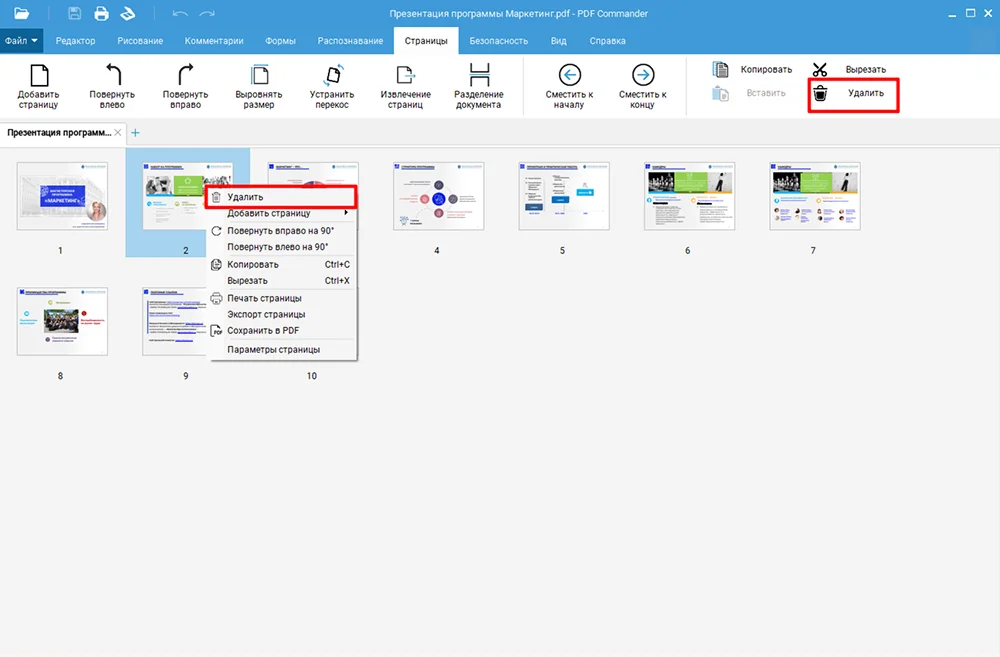Rotate page right with Повернуть вправо
The image size is (1000, 657).
click(x=185, y=77)
